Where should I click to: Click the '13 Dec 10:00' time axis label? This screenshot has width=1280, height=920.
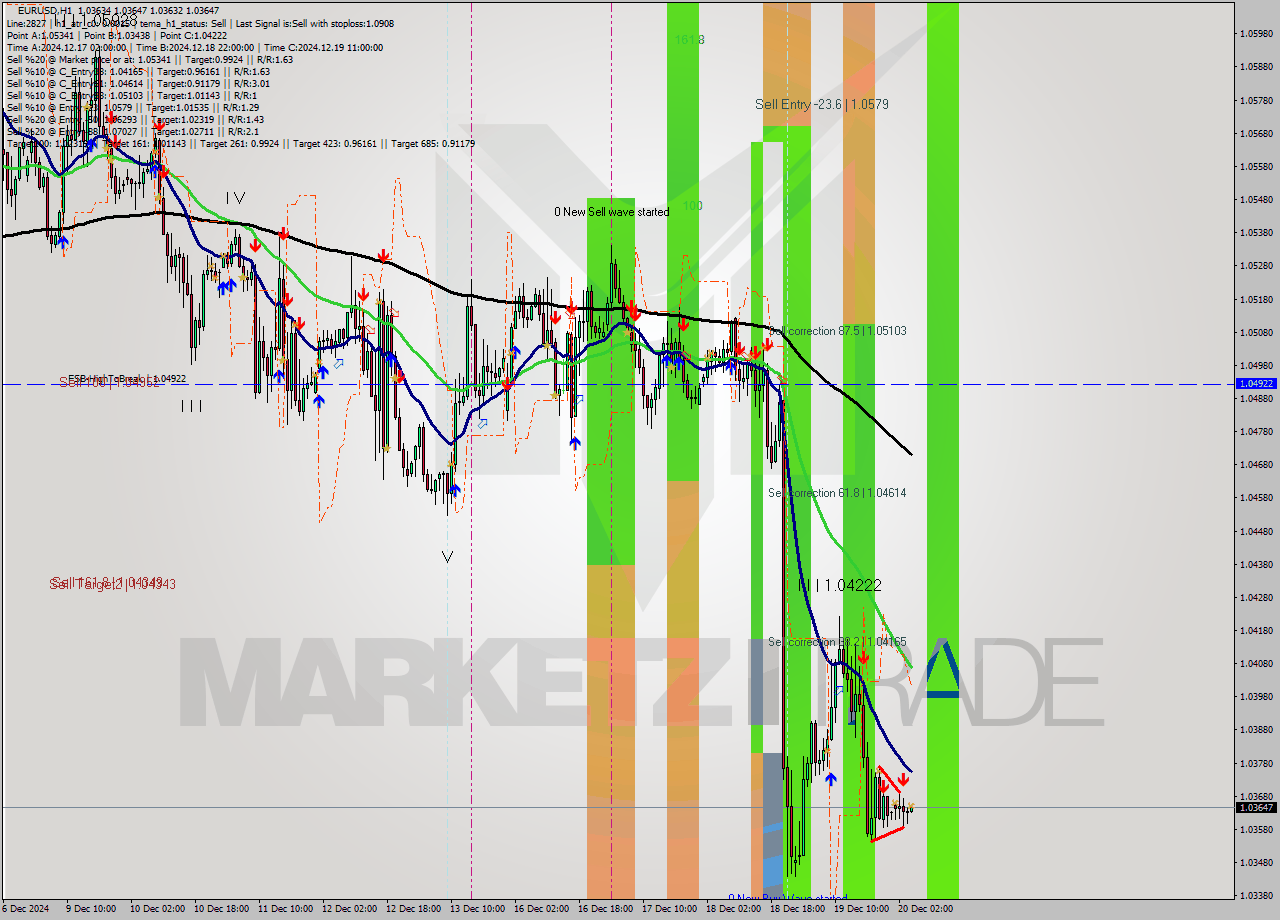pos(477,909)
